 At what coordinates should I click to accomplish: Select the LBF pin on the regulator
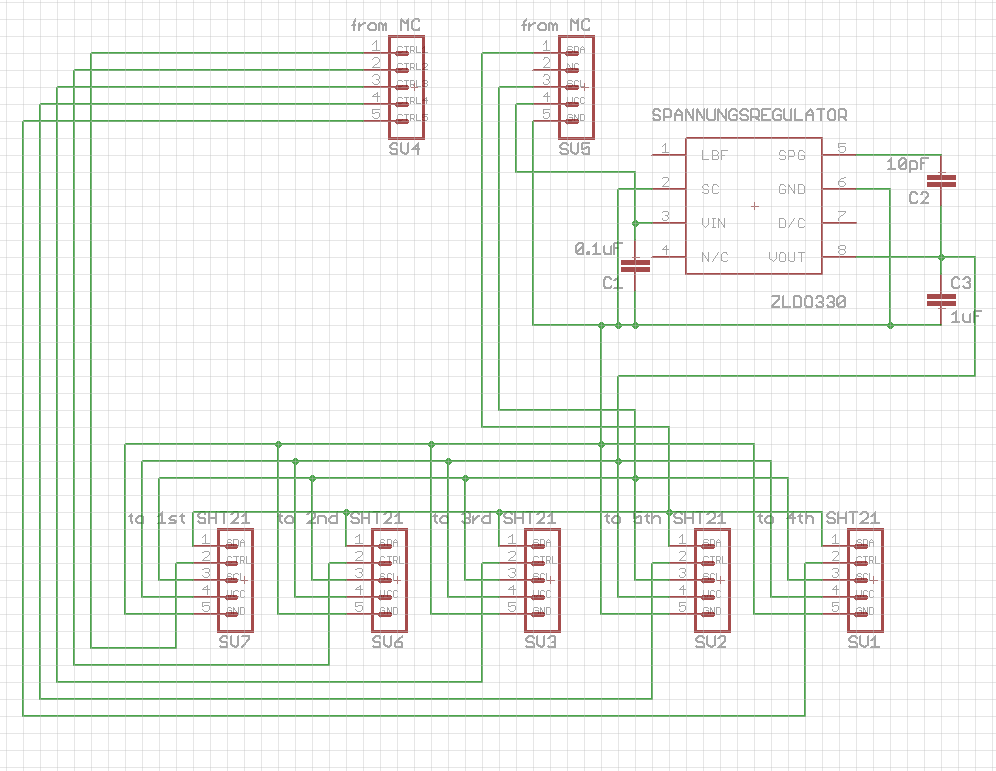coord(714,156)
